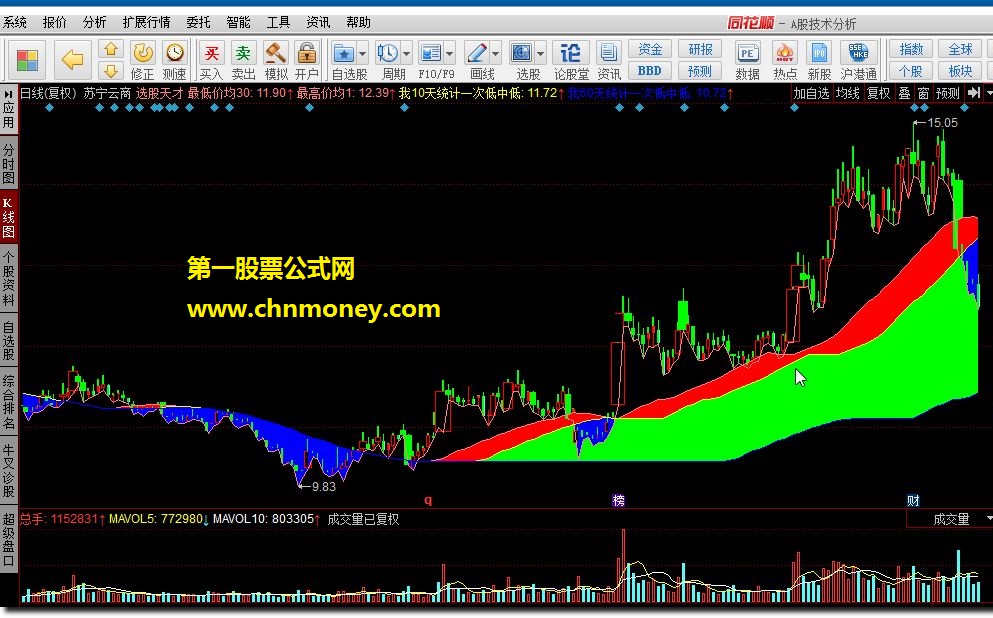Open the 报价 menu
Viewport: 993px width, 618px height.
pyautogui.click(x=54, y=22)
